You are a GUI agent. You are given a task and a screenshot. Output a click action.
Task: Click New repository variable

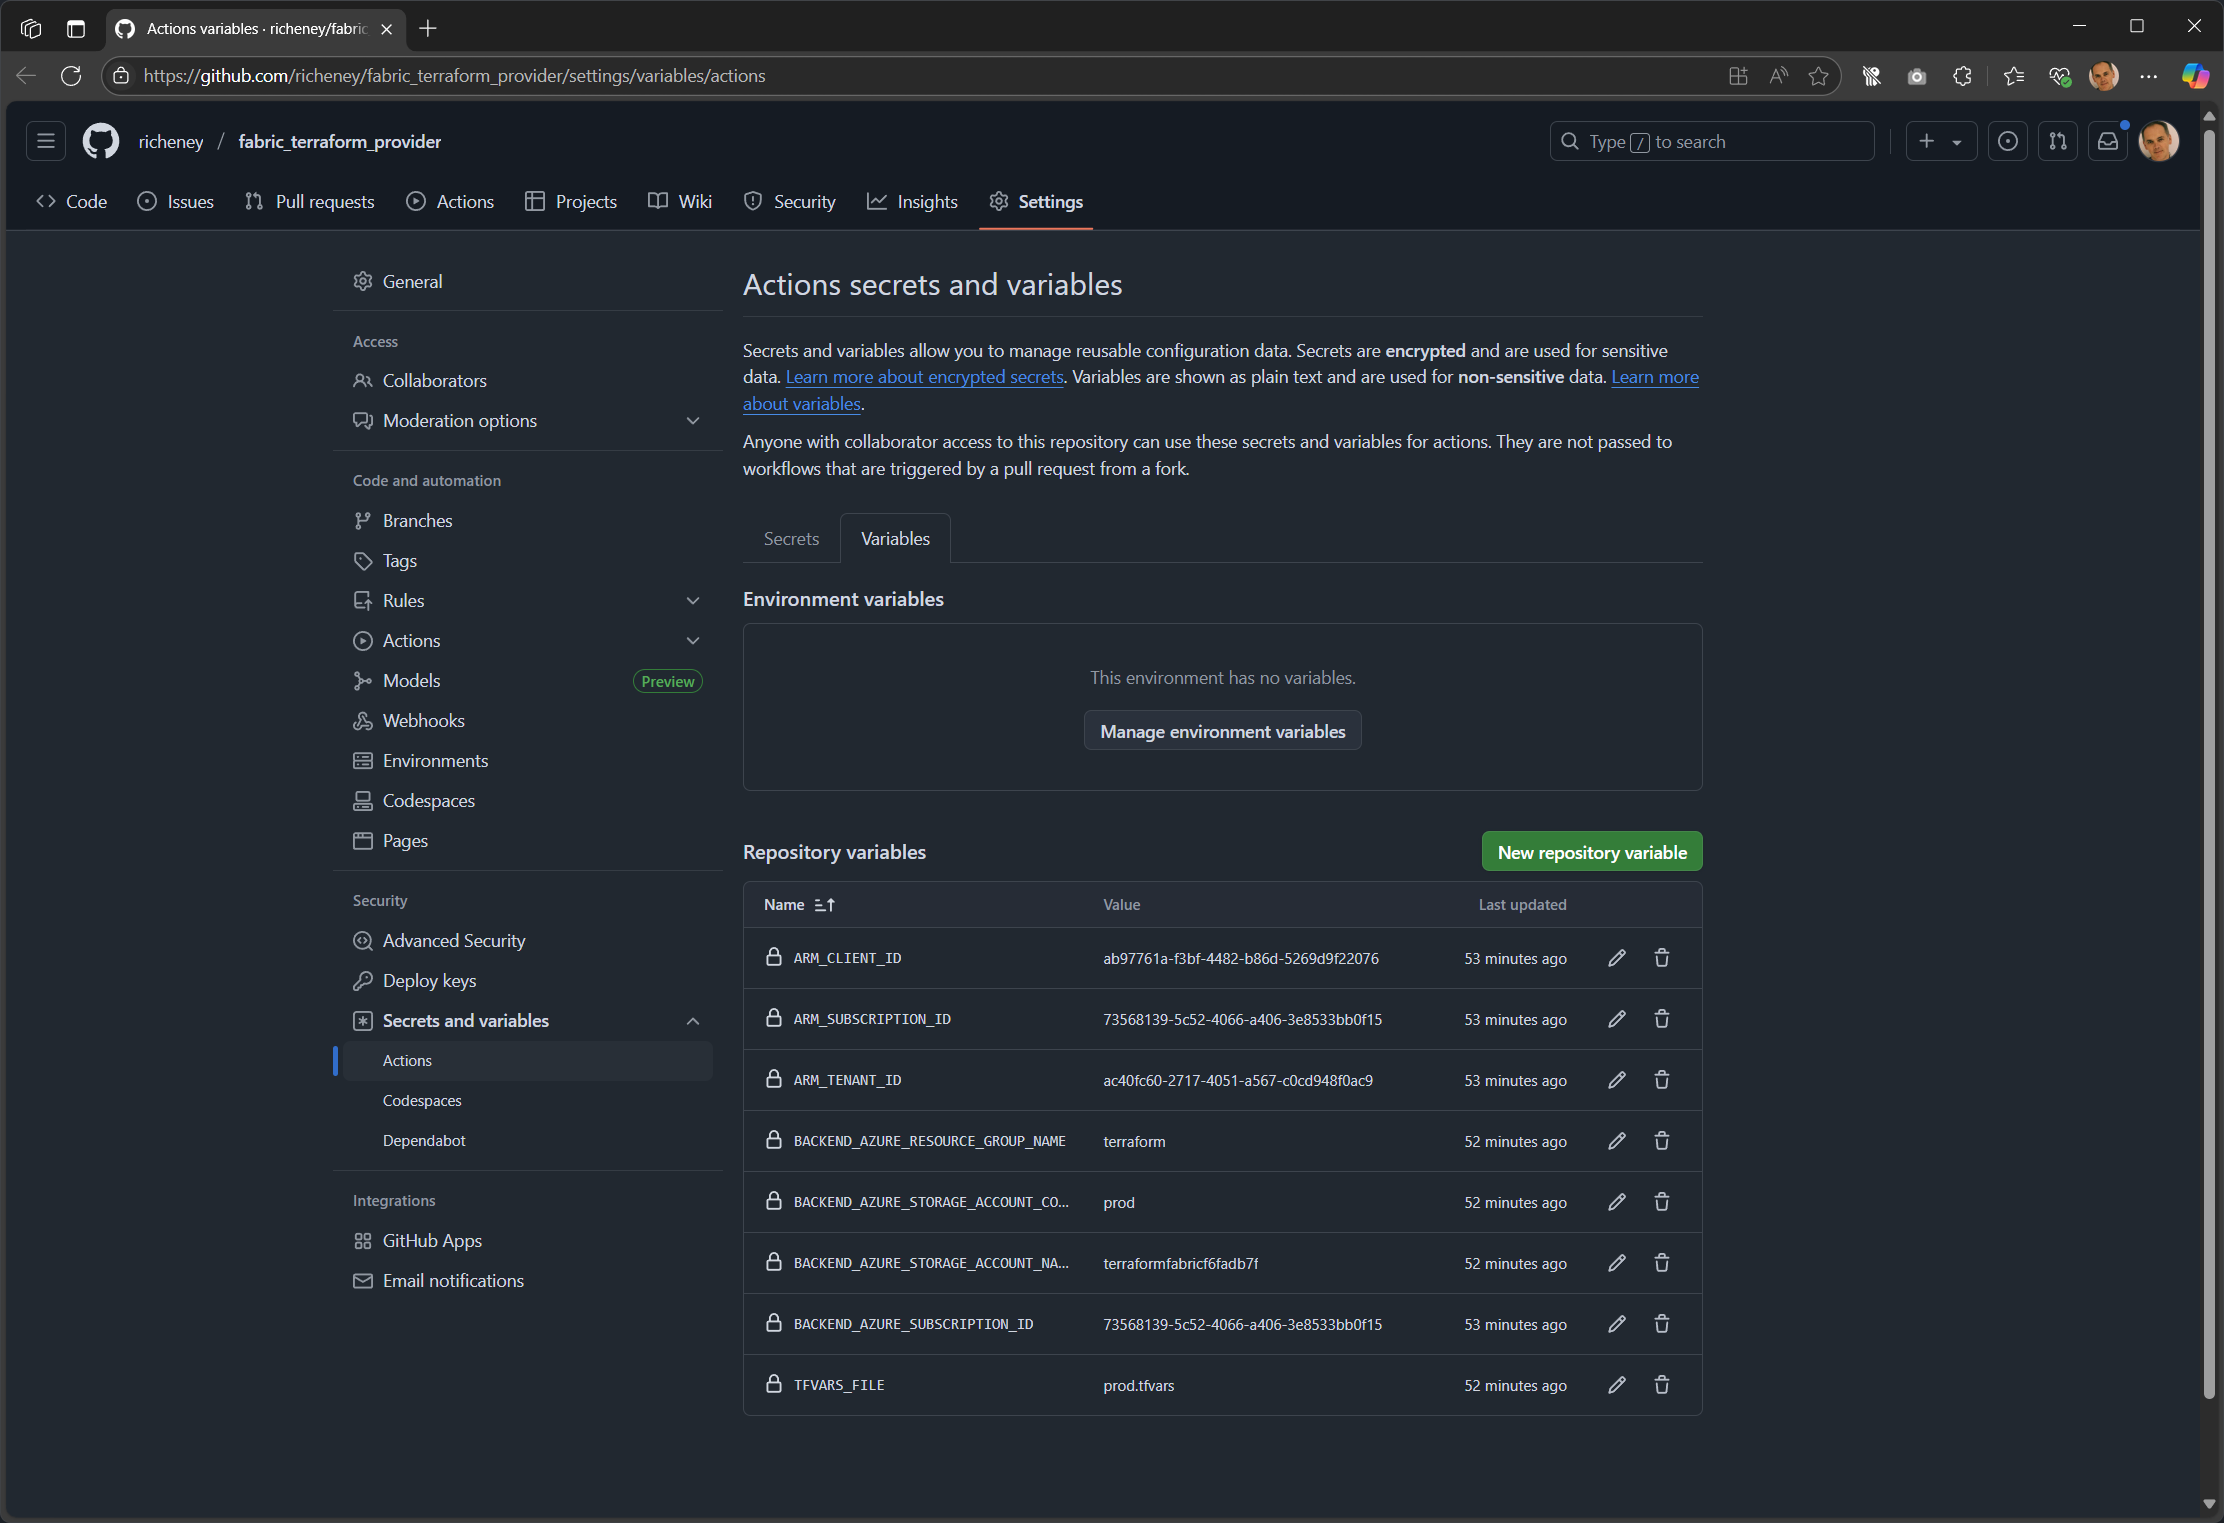tap(1590, 851)
